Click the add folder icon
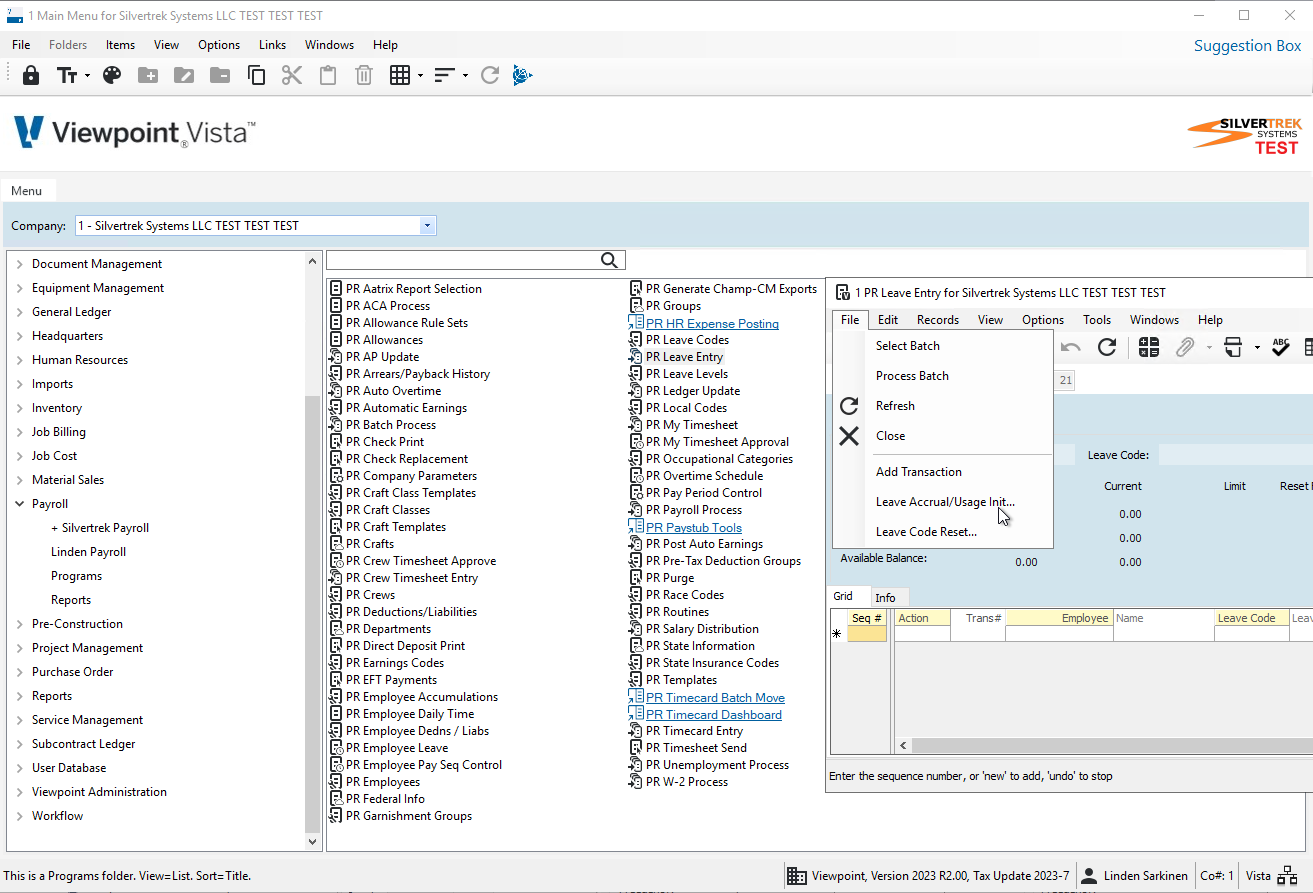 point(148,75)
